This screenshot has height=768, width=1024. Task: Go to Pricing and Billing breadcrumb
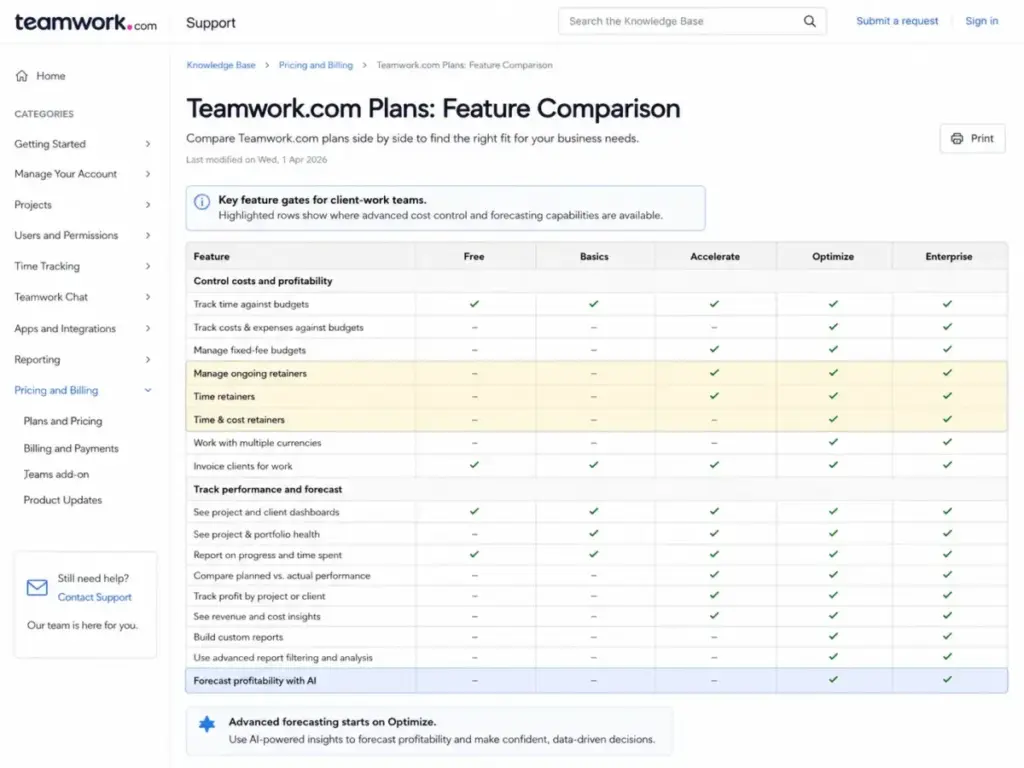pos(315,65)
